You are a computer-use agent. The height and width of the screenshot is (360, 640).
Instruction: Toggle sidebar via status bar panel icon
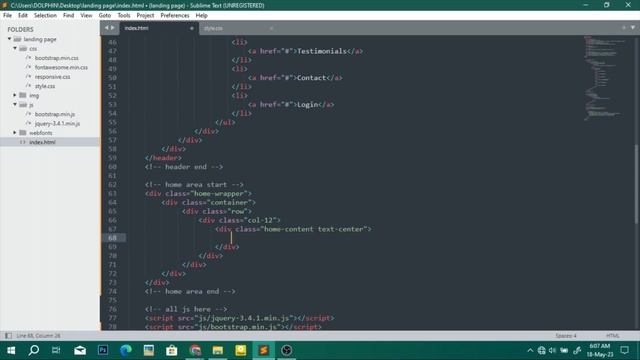pos(8,336)
